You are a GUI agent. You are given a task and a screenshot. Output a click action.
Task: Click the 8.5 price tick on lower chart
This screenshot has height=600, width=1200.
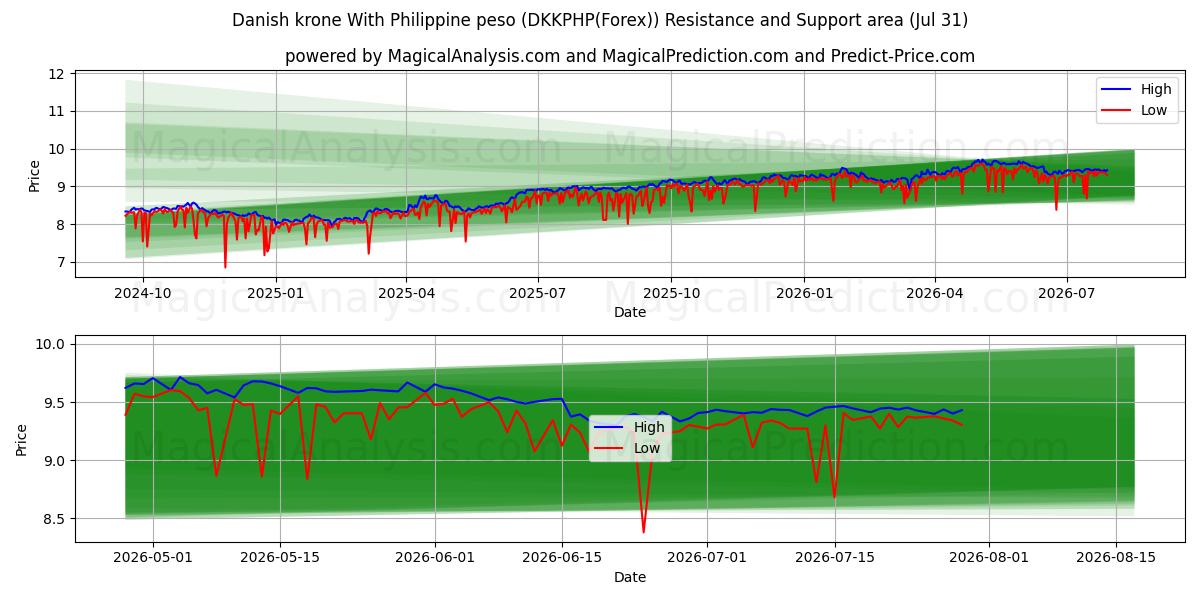point(54,519)
